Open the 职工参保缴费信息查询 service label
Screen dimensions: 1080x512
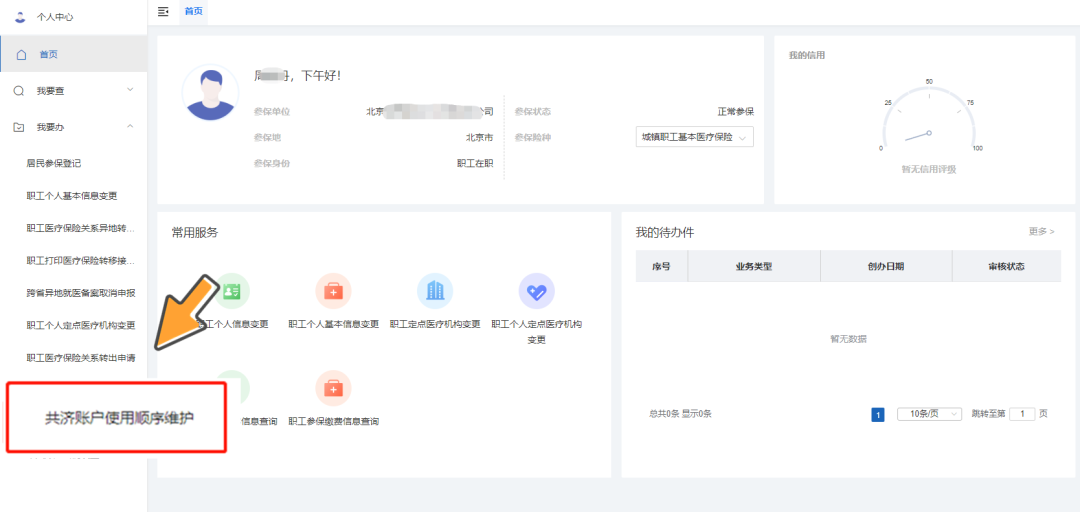point(333,421)
